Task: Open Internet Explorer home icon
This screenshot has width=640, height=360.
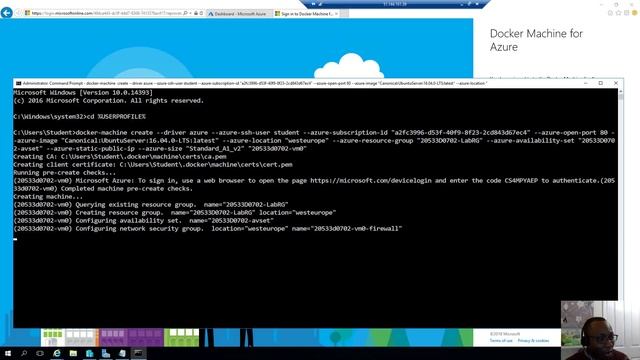Action: (x=610, y=13)
